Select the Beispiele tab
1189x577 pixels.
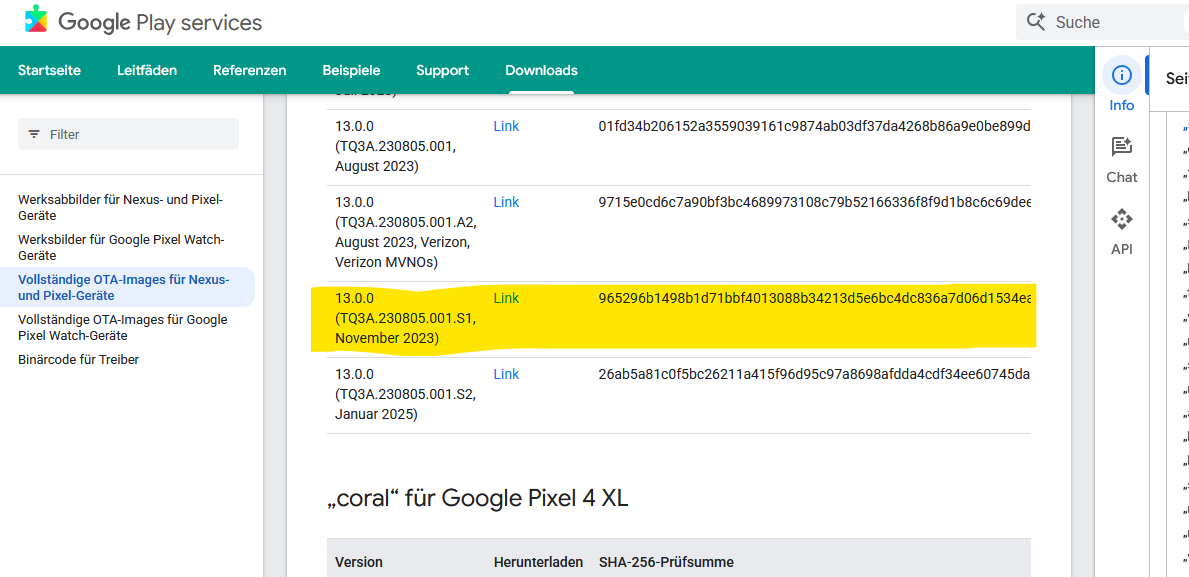pos(351,70)
